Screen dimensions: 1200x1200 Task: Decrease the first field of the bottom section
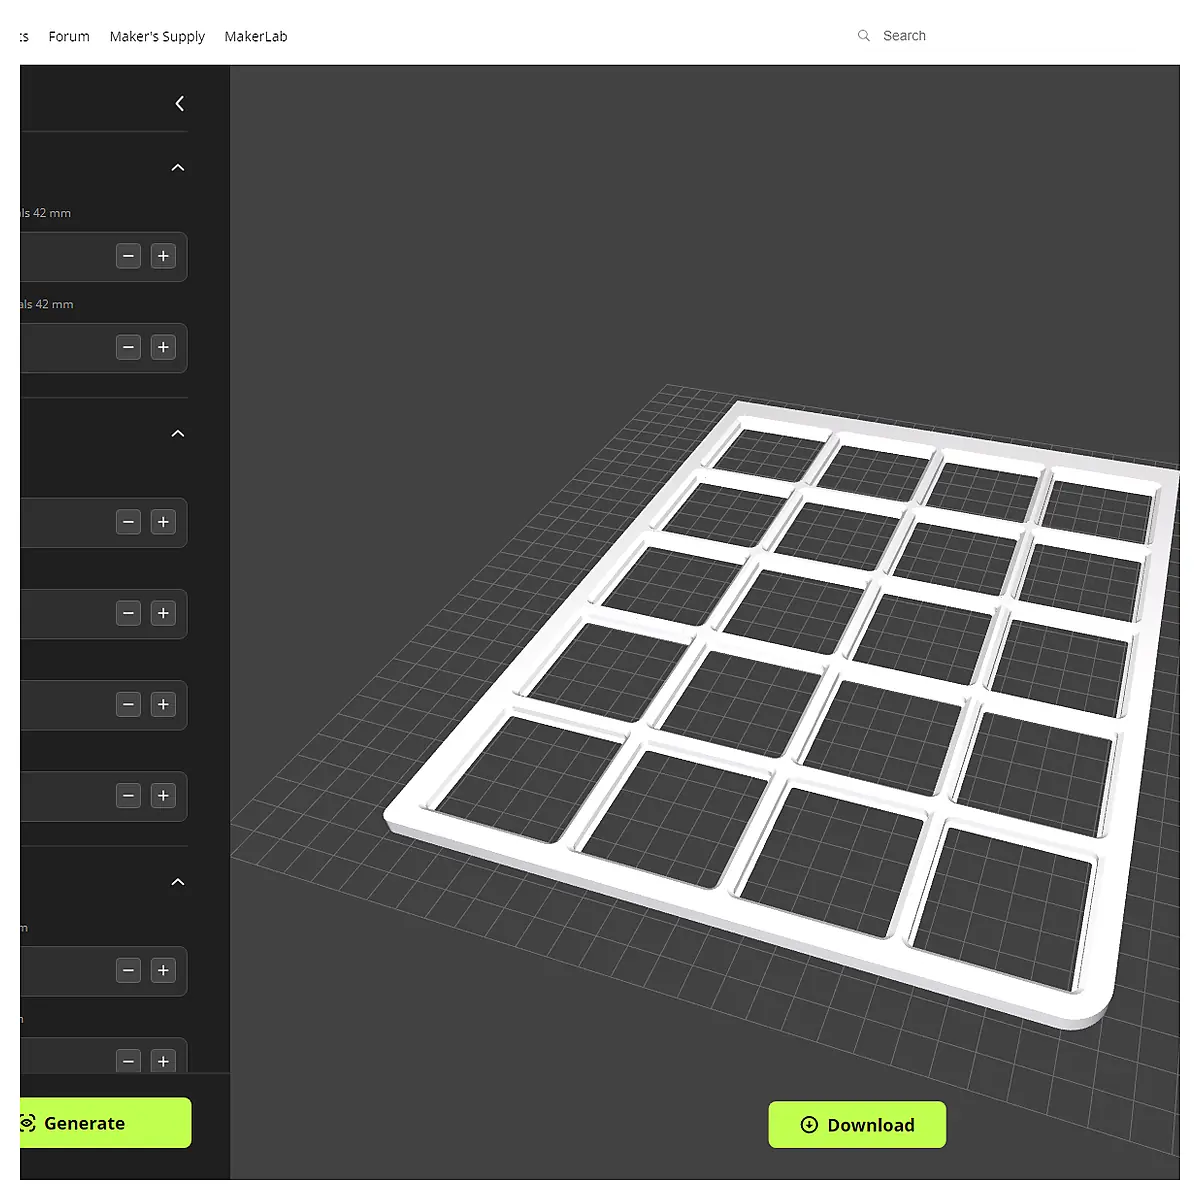tap(128, 970)
